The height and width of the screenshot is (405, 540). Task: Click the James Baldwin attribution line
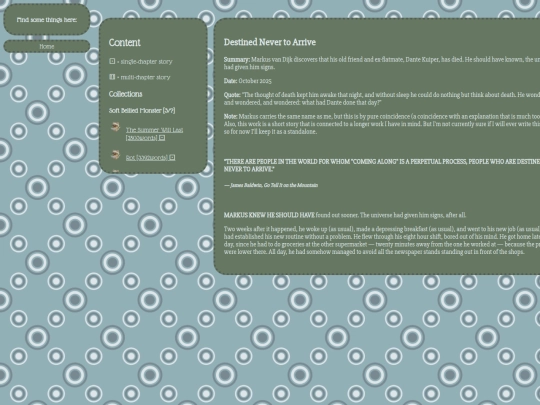pyautogui.click(x=271, y=185)
